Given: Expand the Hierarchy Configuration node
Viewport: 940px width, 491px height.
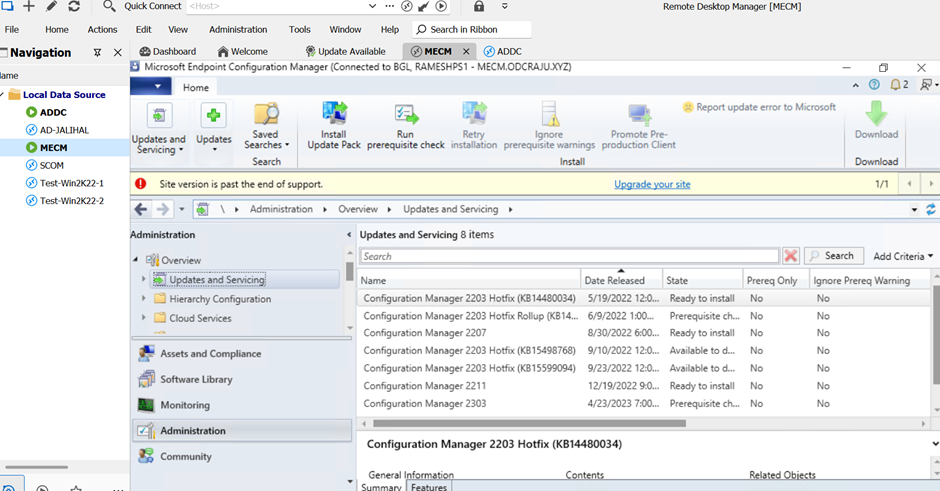Looking at the screenshot, I should (143, 298).
